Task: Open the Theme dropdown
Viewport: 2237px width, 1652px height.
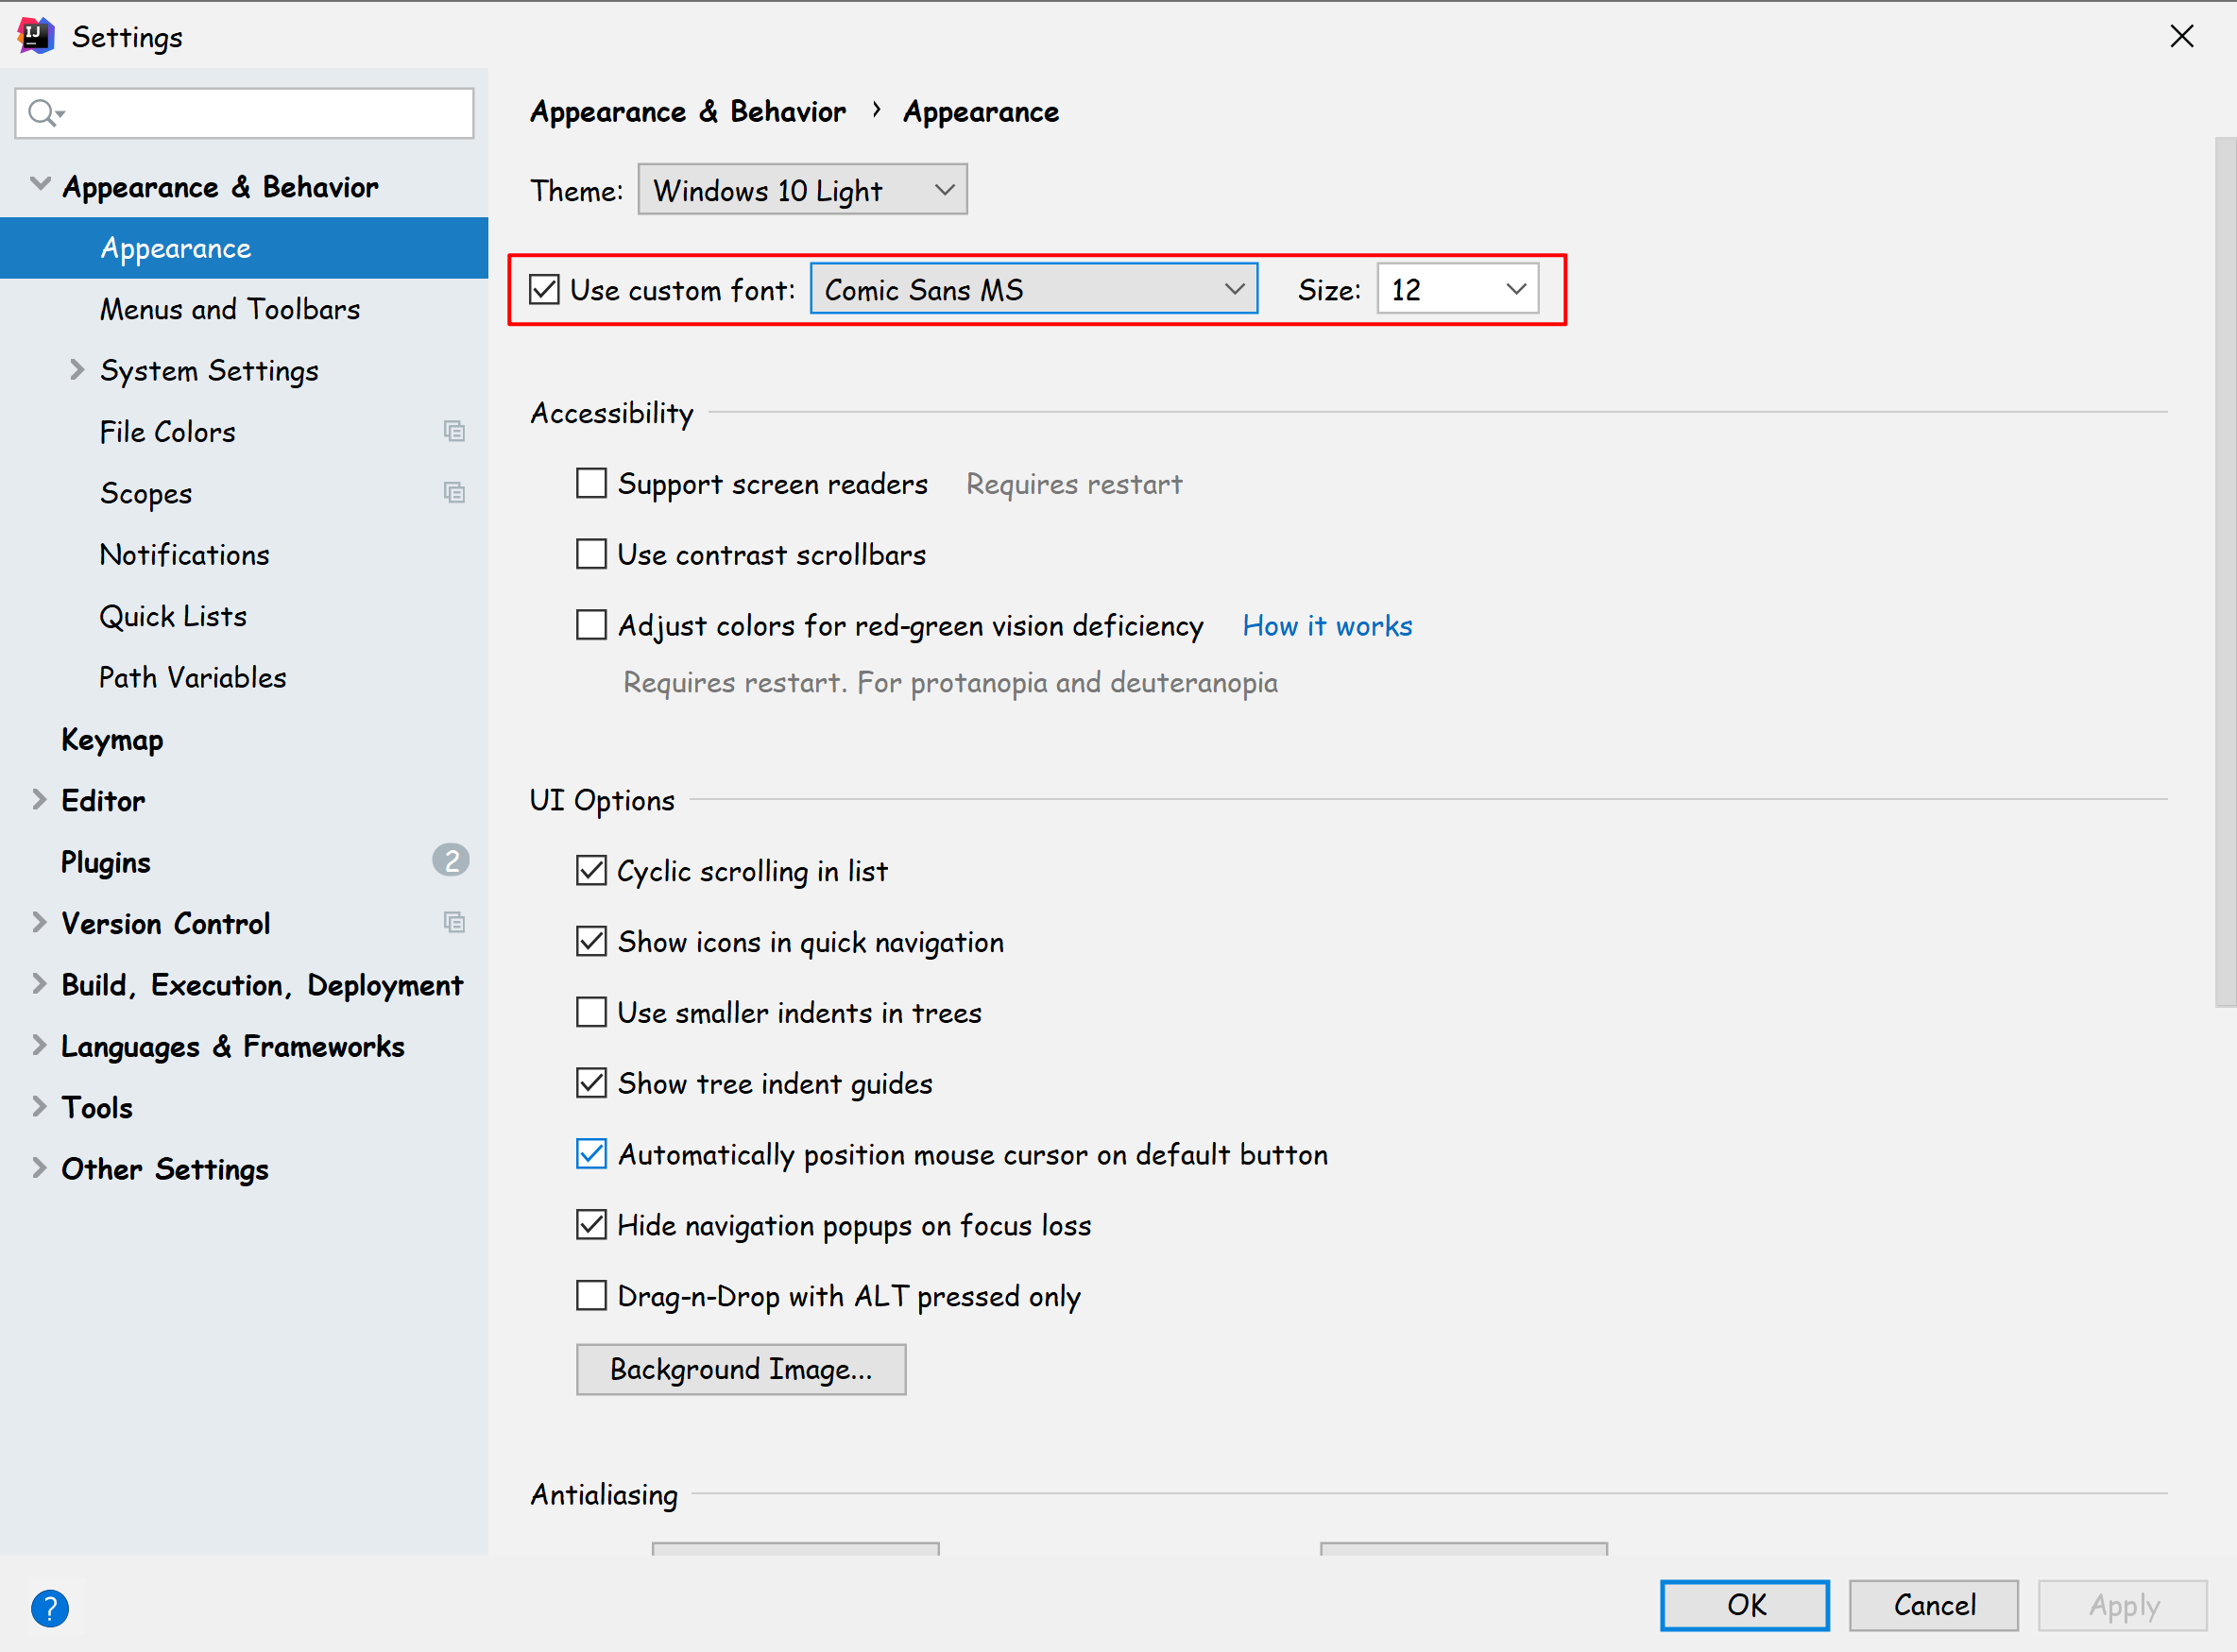Action: (802, 190)
